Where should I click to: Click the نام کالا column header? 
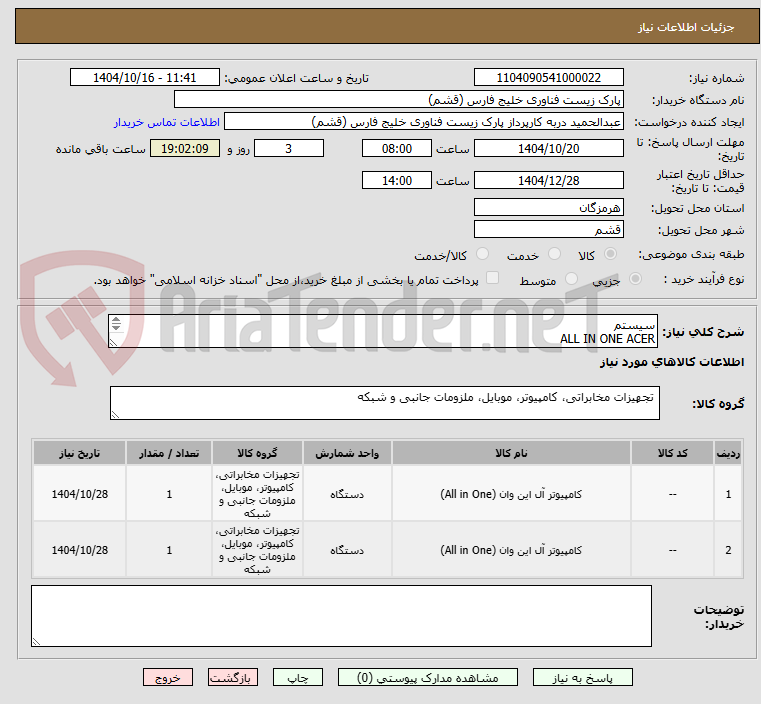[x=511, y=453]
